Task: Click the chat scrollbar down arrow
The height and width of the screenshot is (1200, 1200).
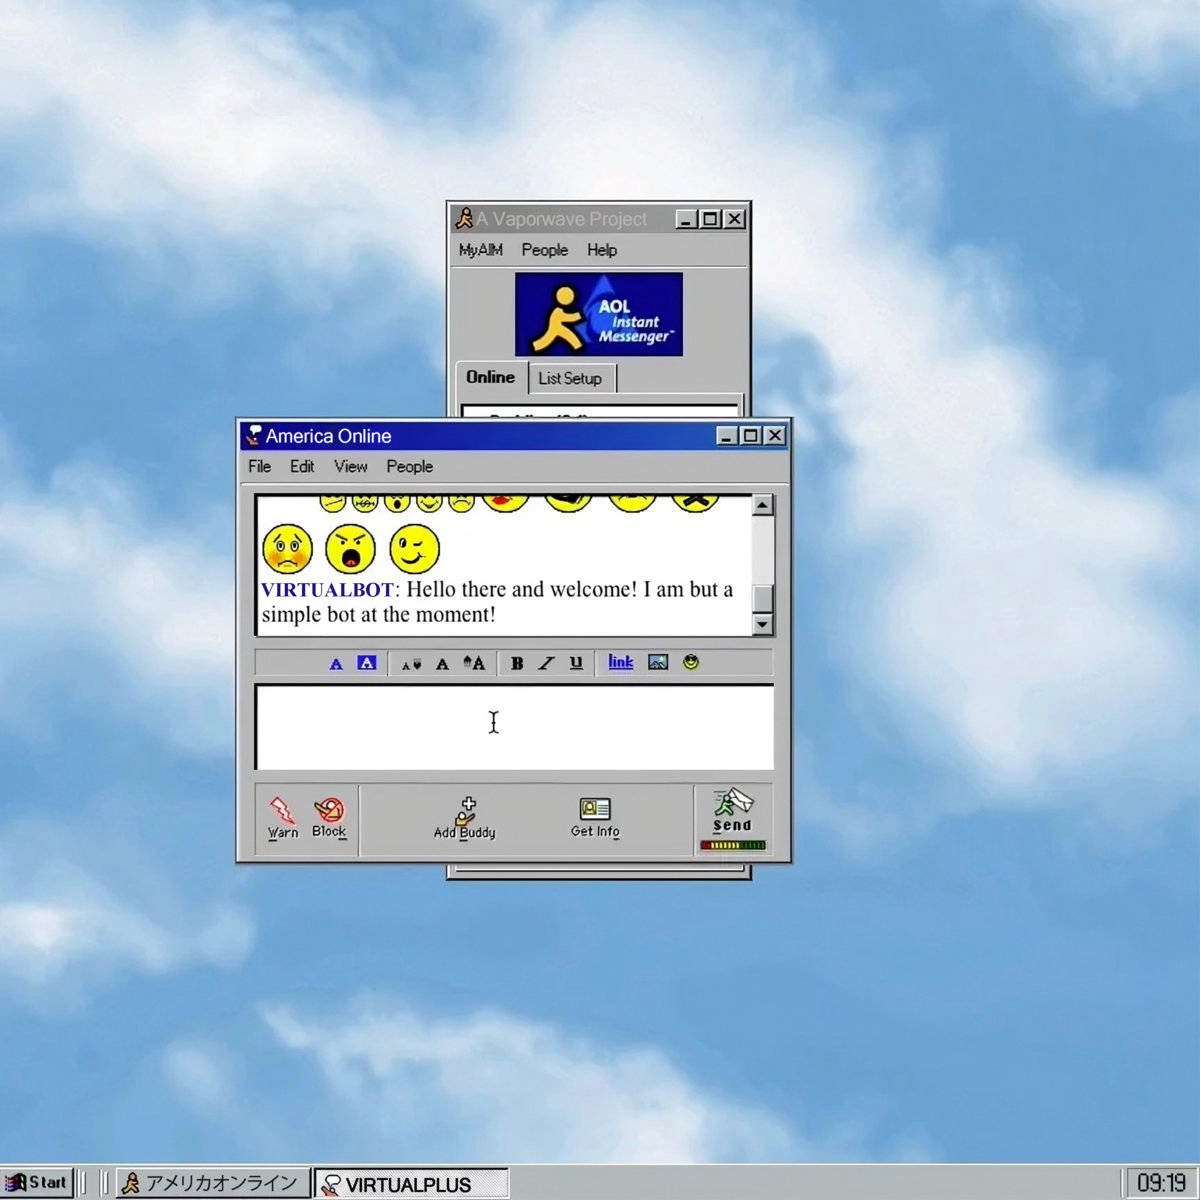Action: (x=763, y=625)
